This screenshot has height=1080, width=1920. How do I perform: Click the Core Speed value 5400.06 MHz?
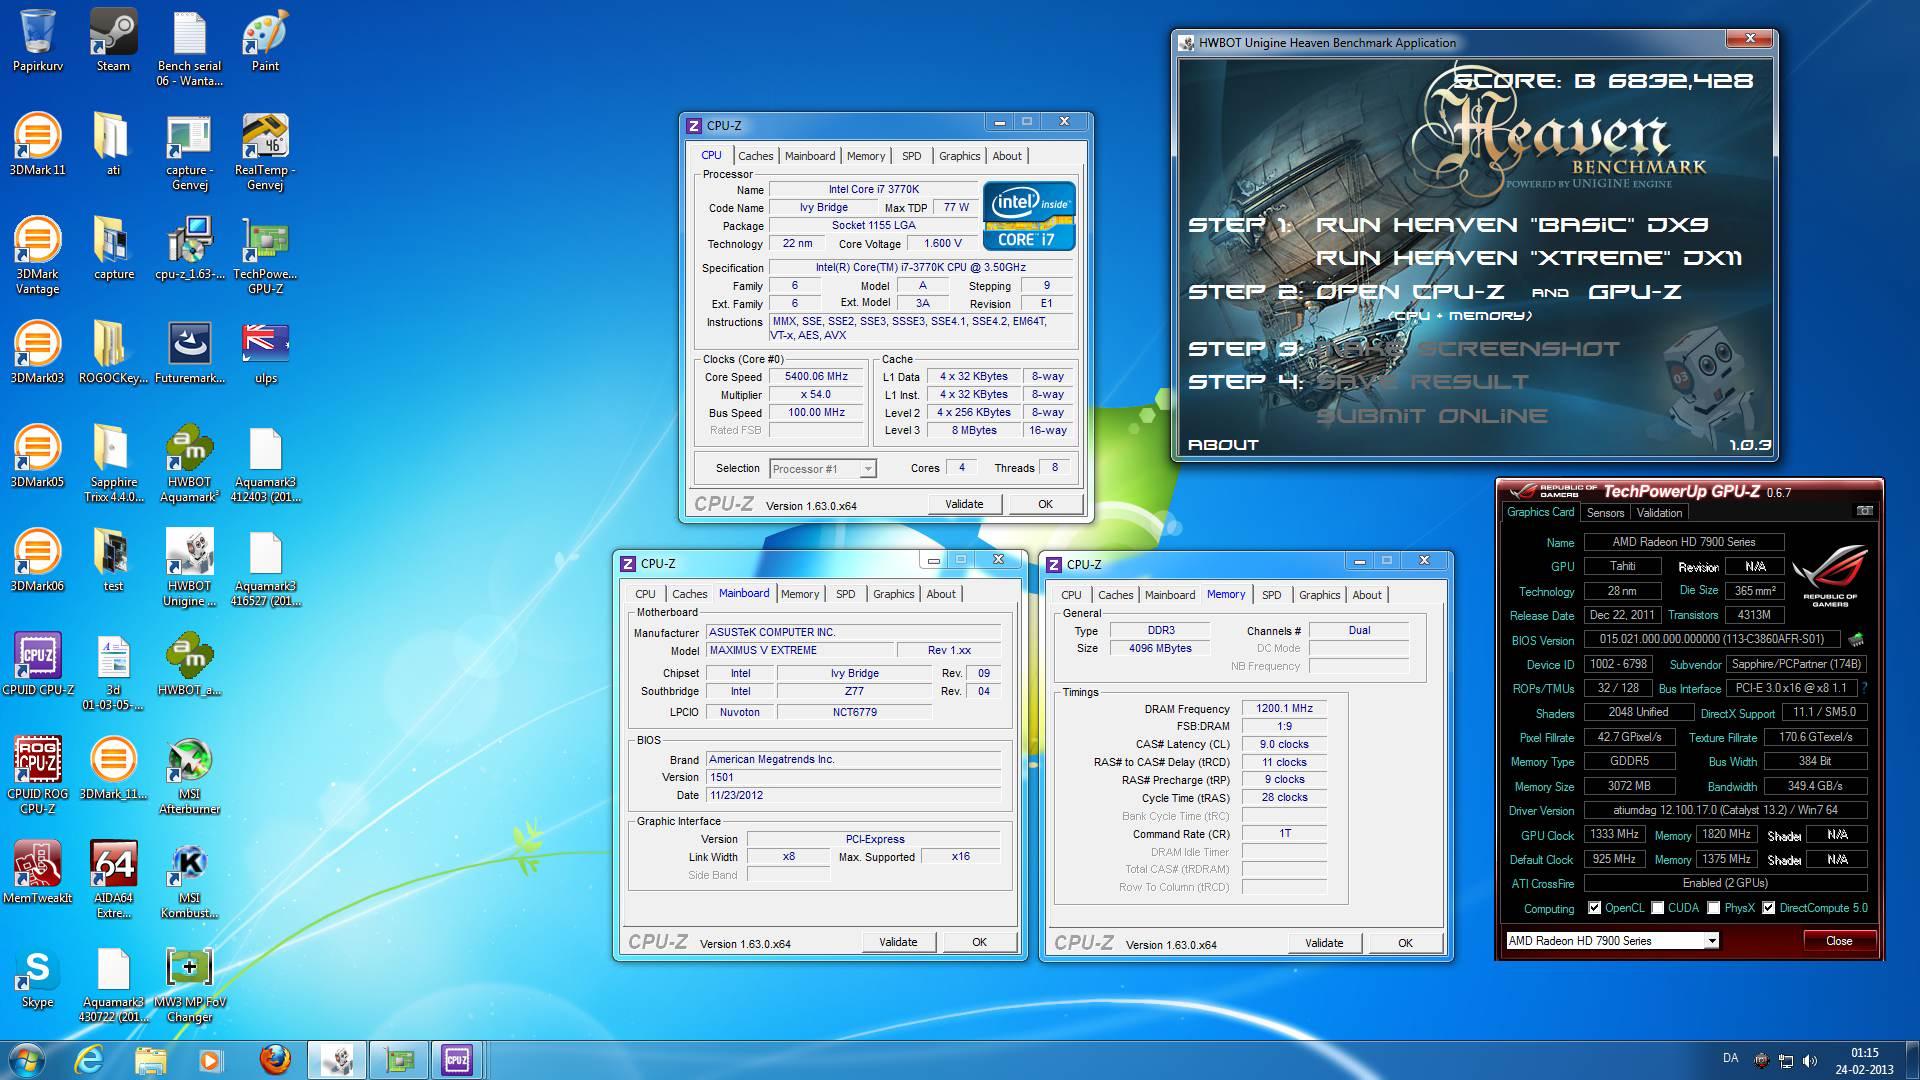coord(816,377)
